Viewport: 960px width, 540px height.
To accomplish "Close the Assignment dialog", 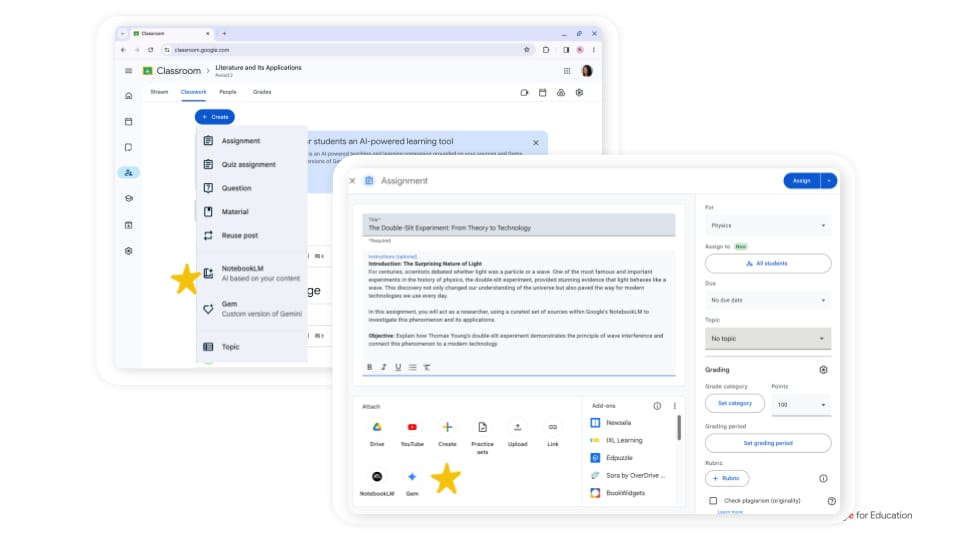I will coord(352,181).
